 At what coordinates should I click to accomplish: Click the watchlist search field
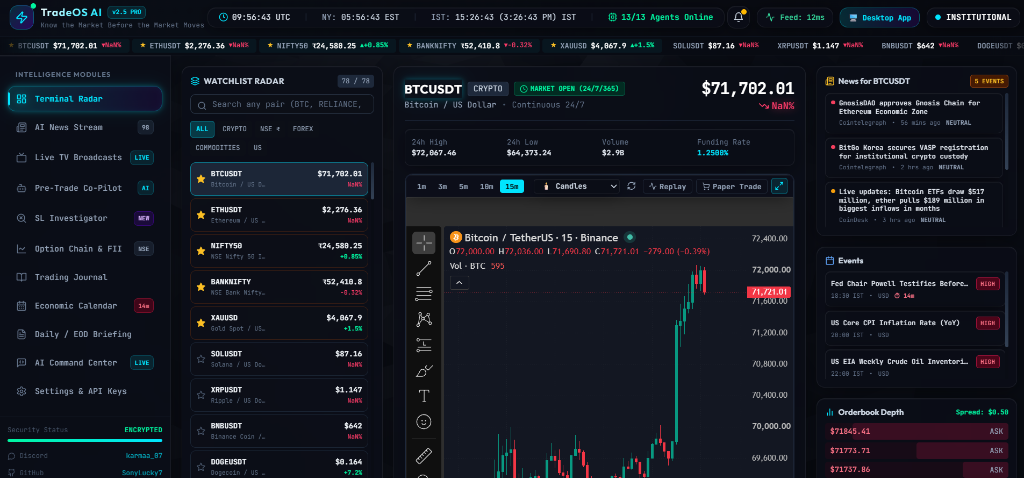click(x=282, y=104)
